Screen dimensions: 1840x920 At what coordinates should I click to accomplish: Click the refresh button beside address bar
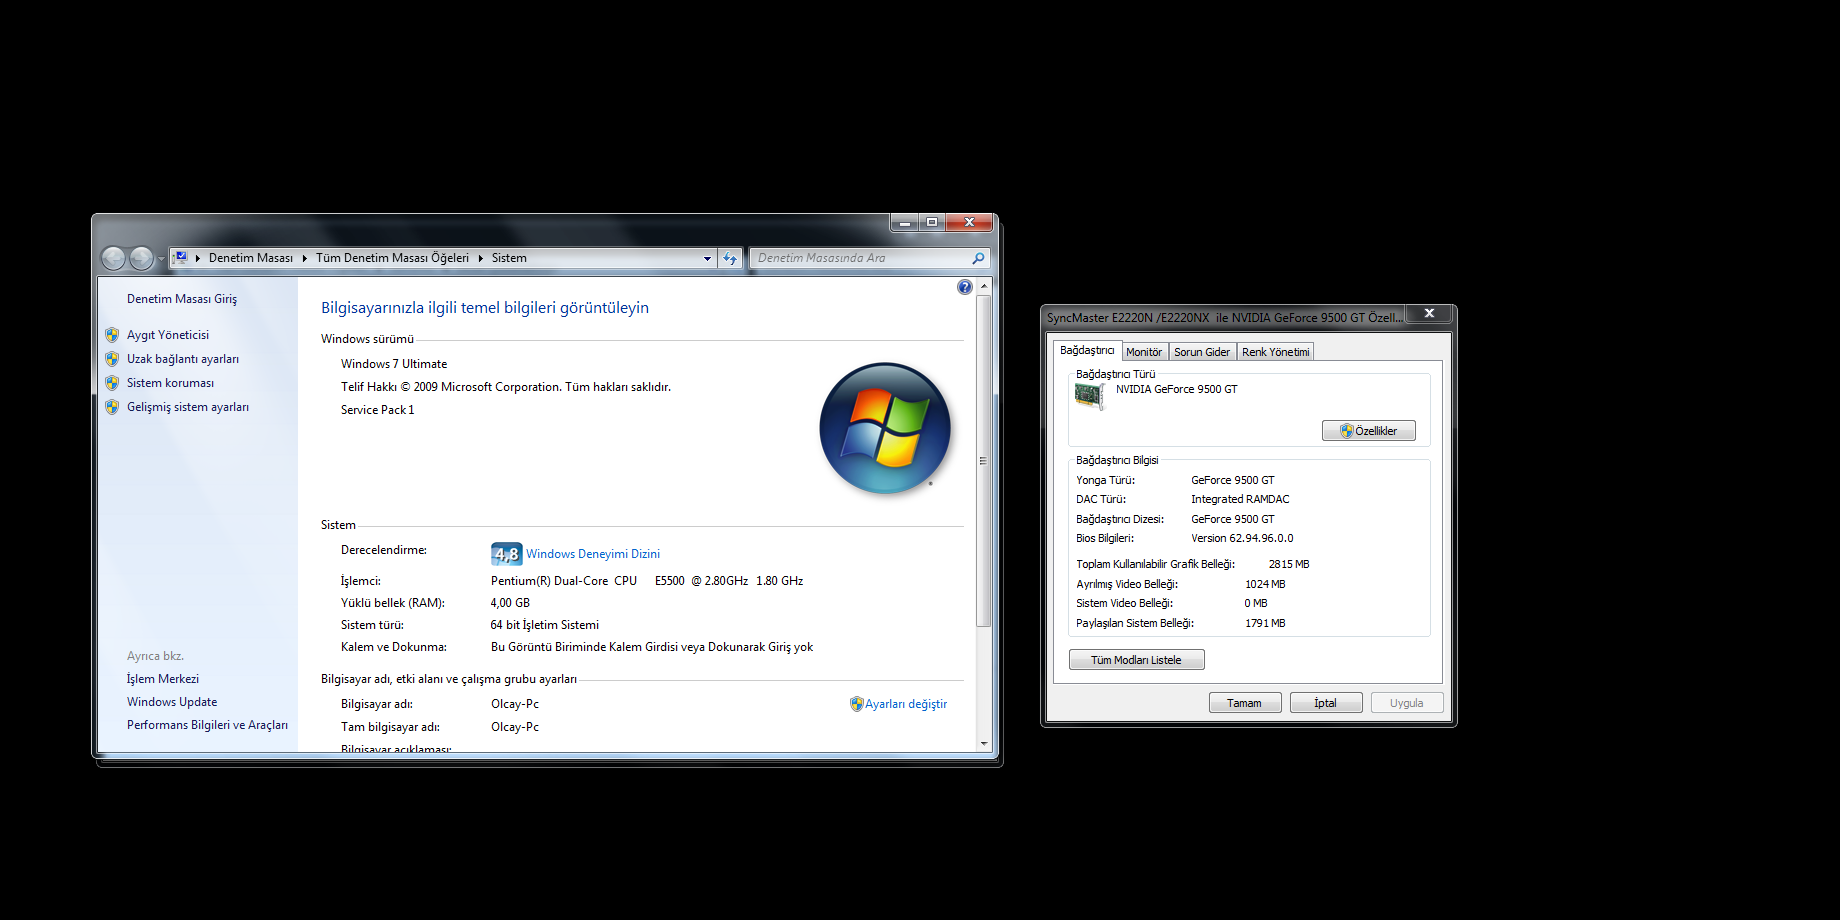(730, 258)
